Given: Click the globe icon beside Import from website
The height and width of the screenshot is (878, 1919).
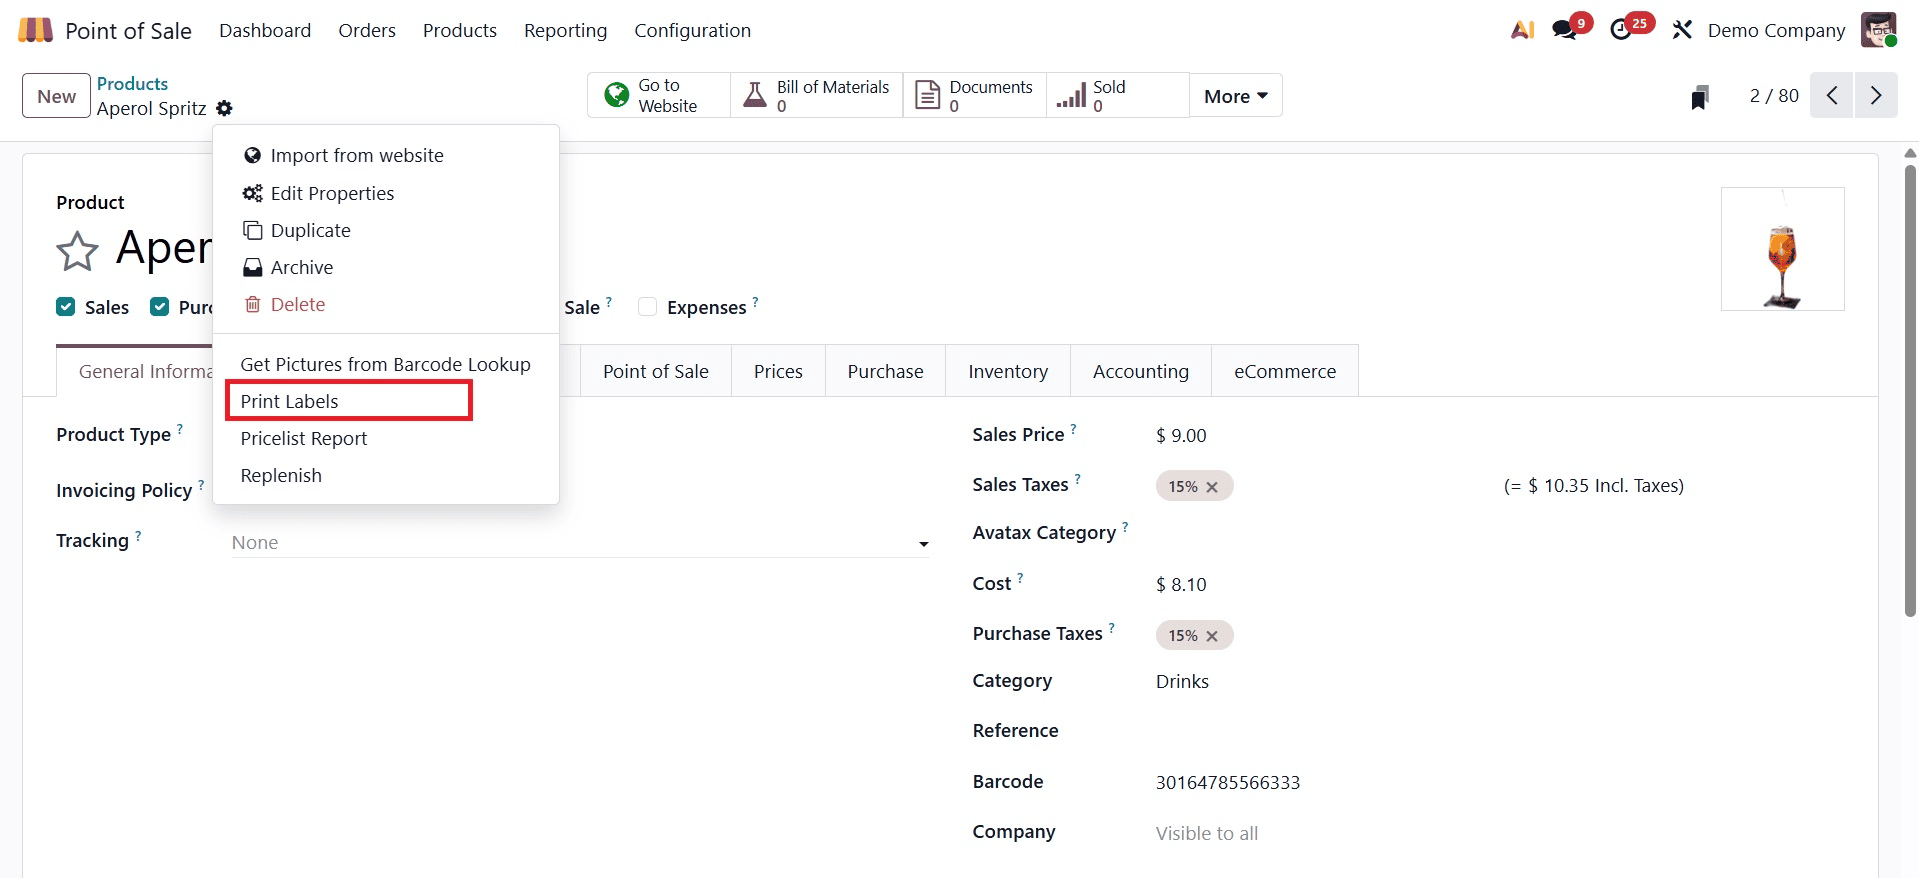Looking at the screenshot, I should pyautogui.click(x=252, y=156).
